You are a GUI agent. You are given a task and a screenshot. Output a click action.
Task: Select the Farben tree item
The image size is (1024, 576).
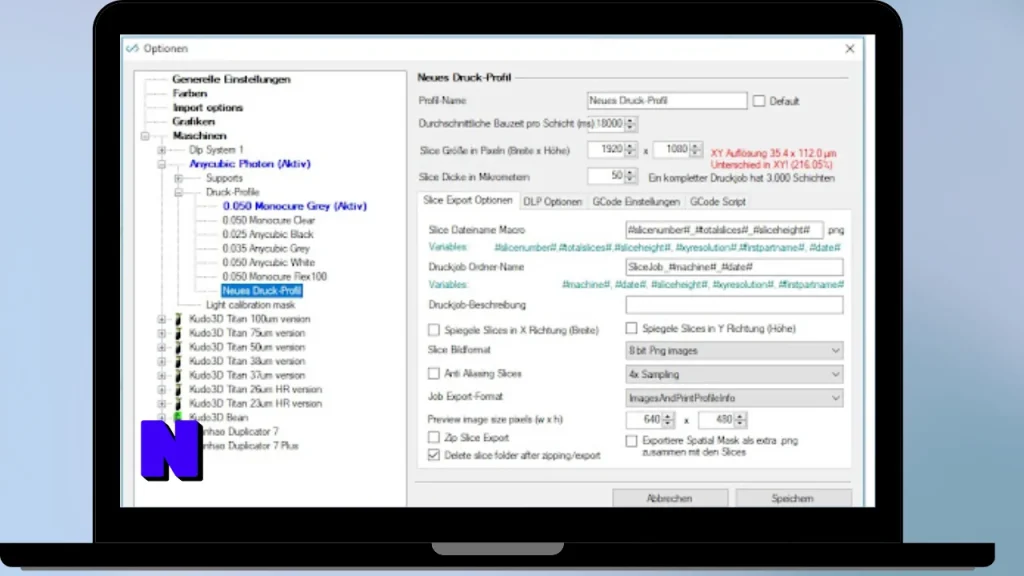[189, 93]
